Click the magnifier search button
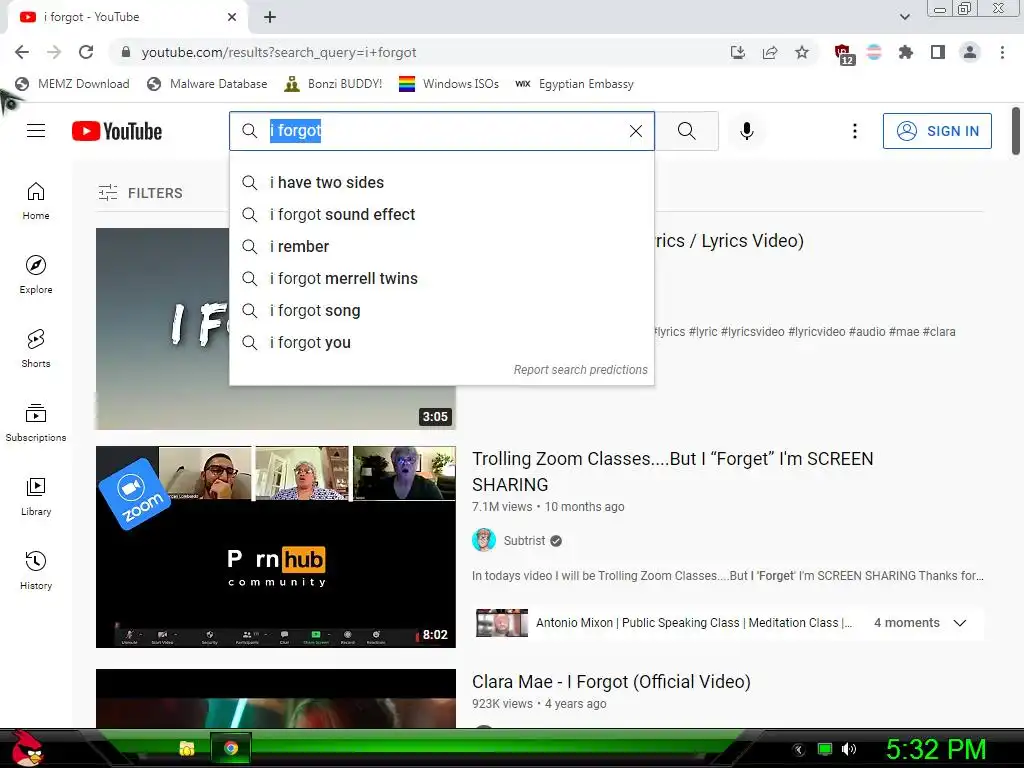Viewport: 1024px width, 768px height. (686, 131)
